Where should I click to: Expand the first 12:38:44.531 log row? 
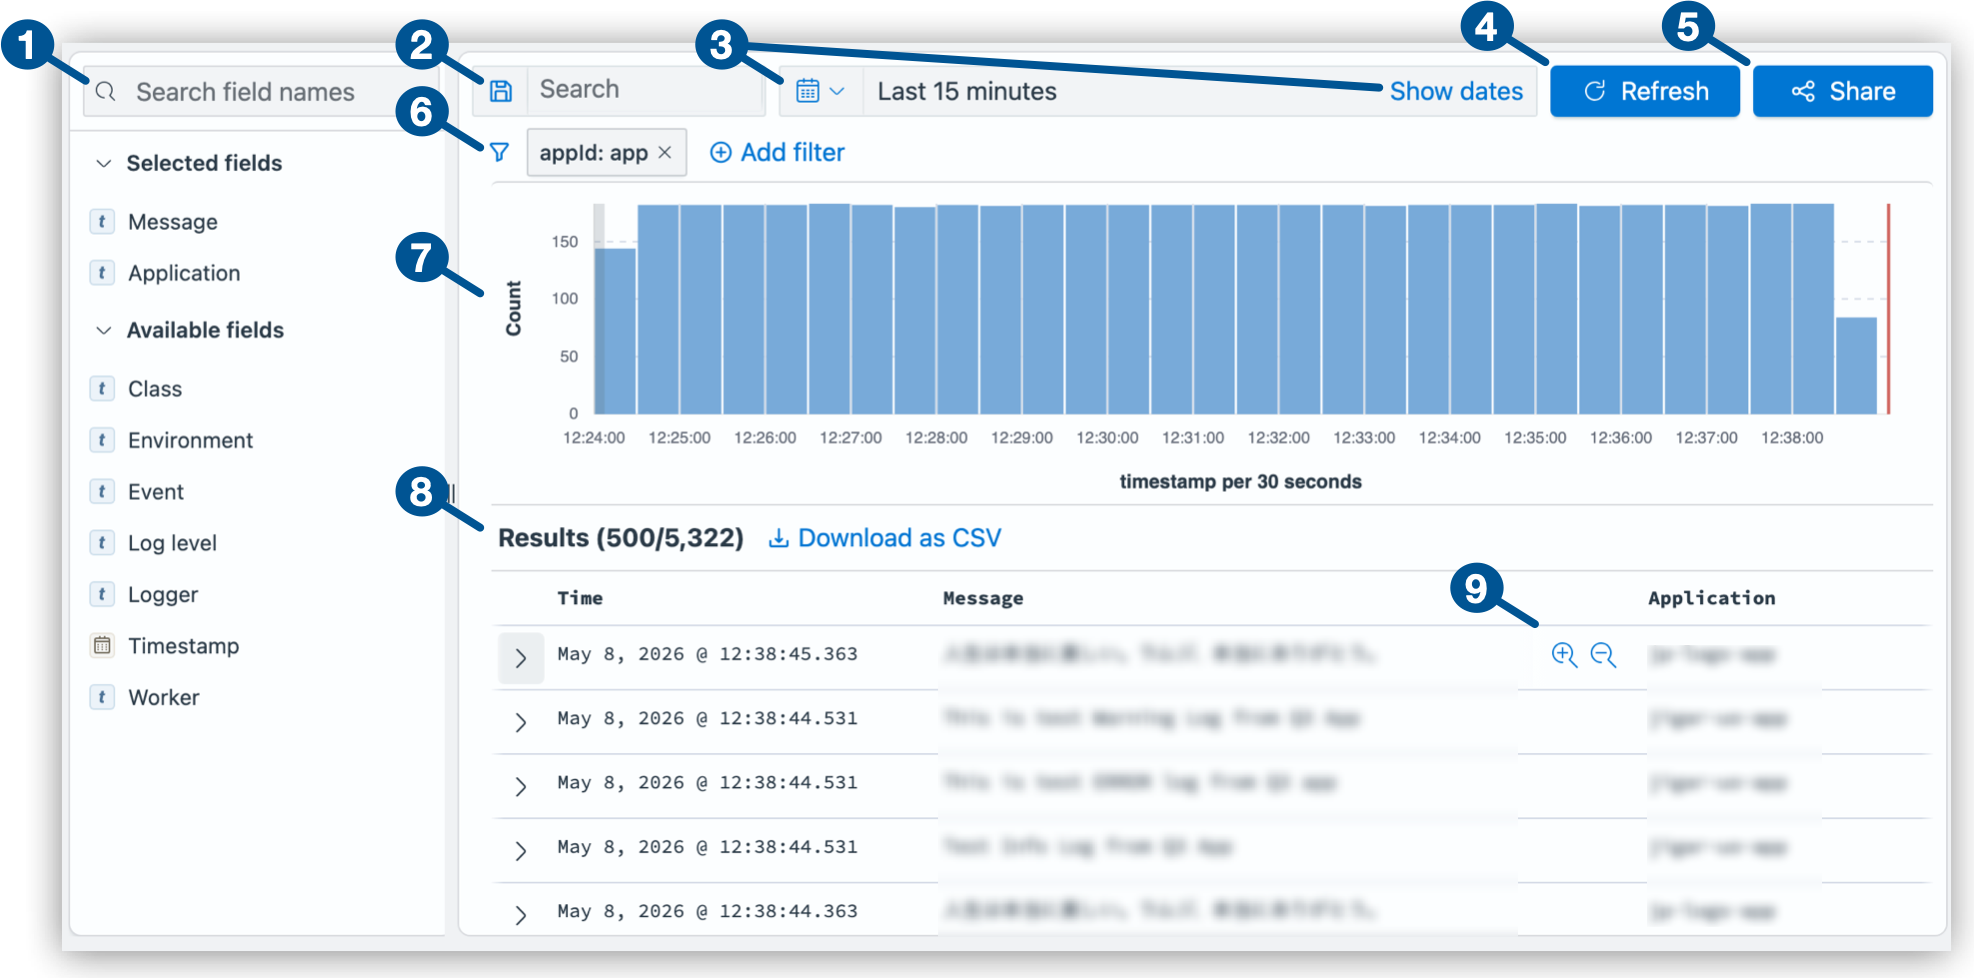click(x=521, y=722)
